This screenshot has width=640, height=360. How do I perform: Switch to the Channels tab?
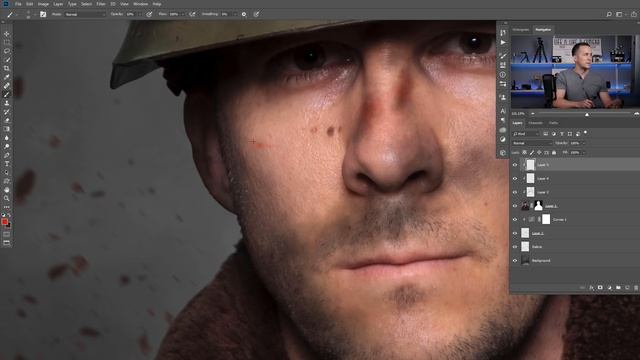[535, 123]
